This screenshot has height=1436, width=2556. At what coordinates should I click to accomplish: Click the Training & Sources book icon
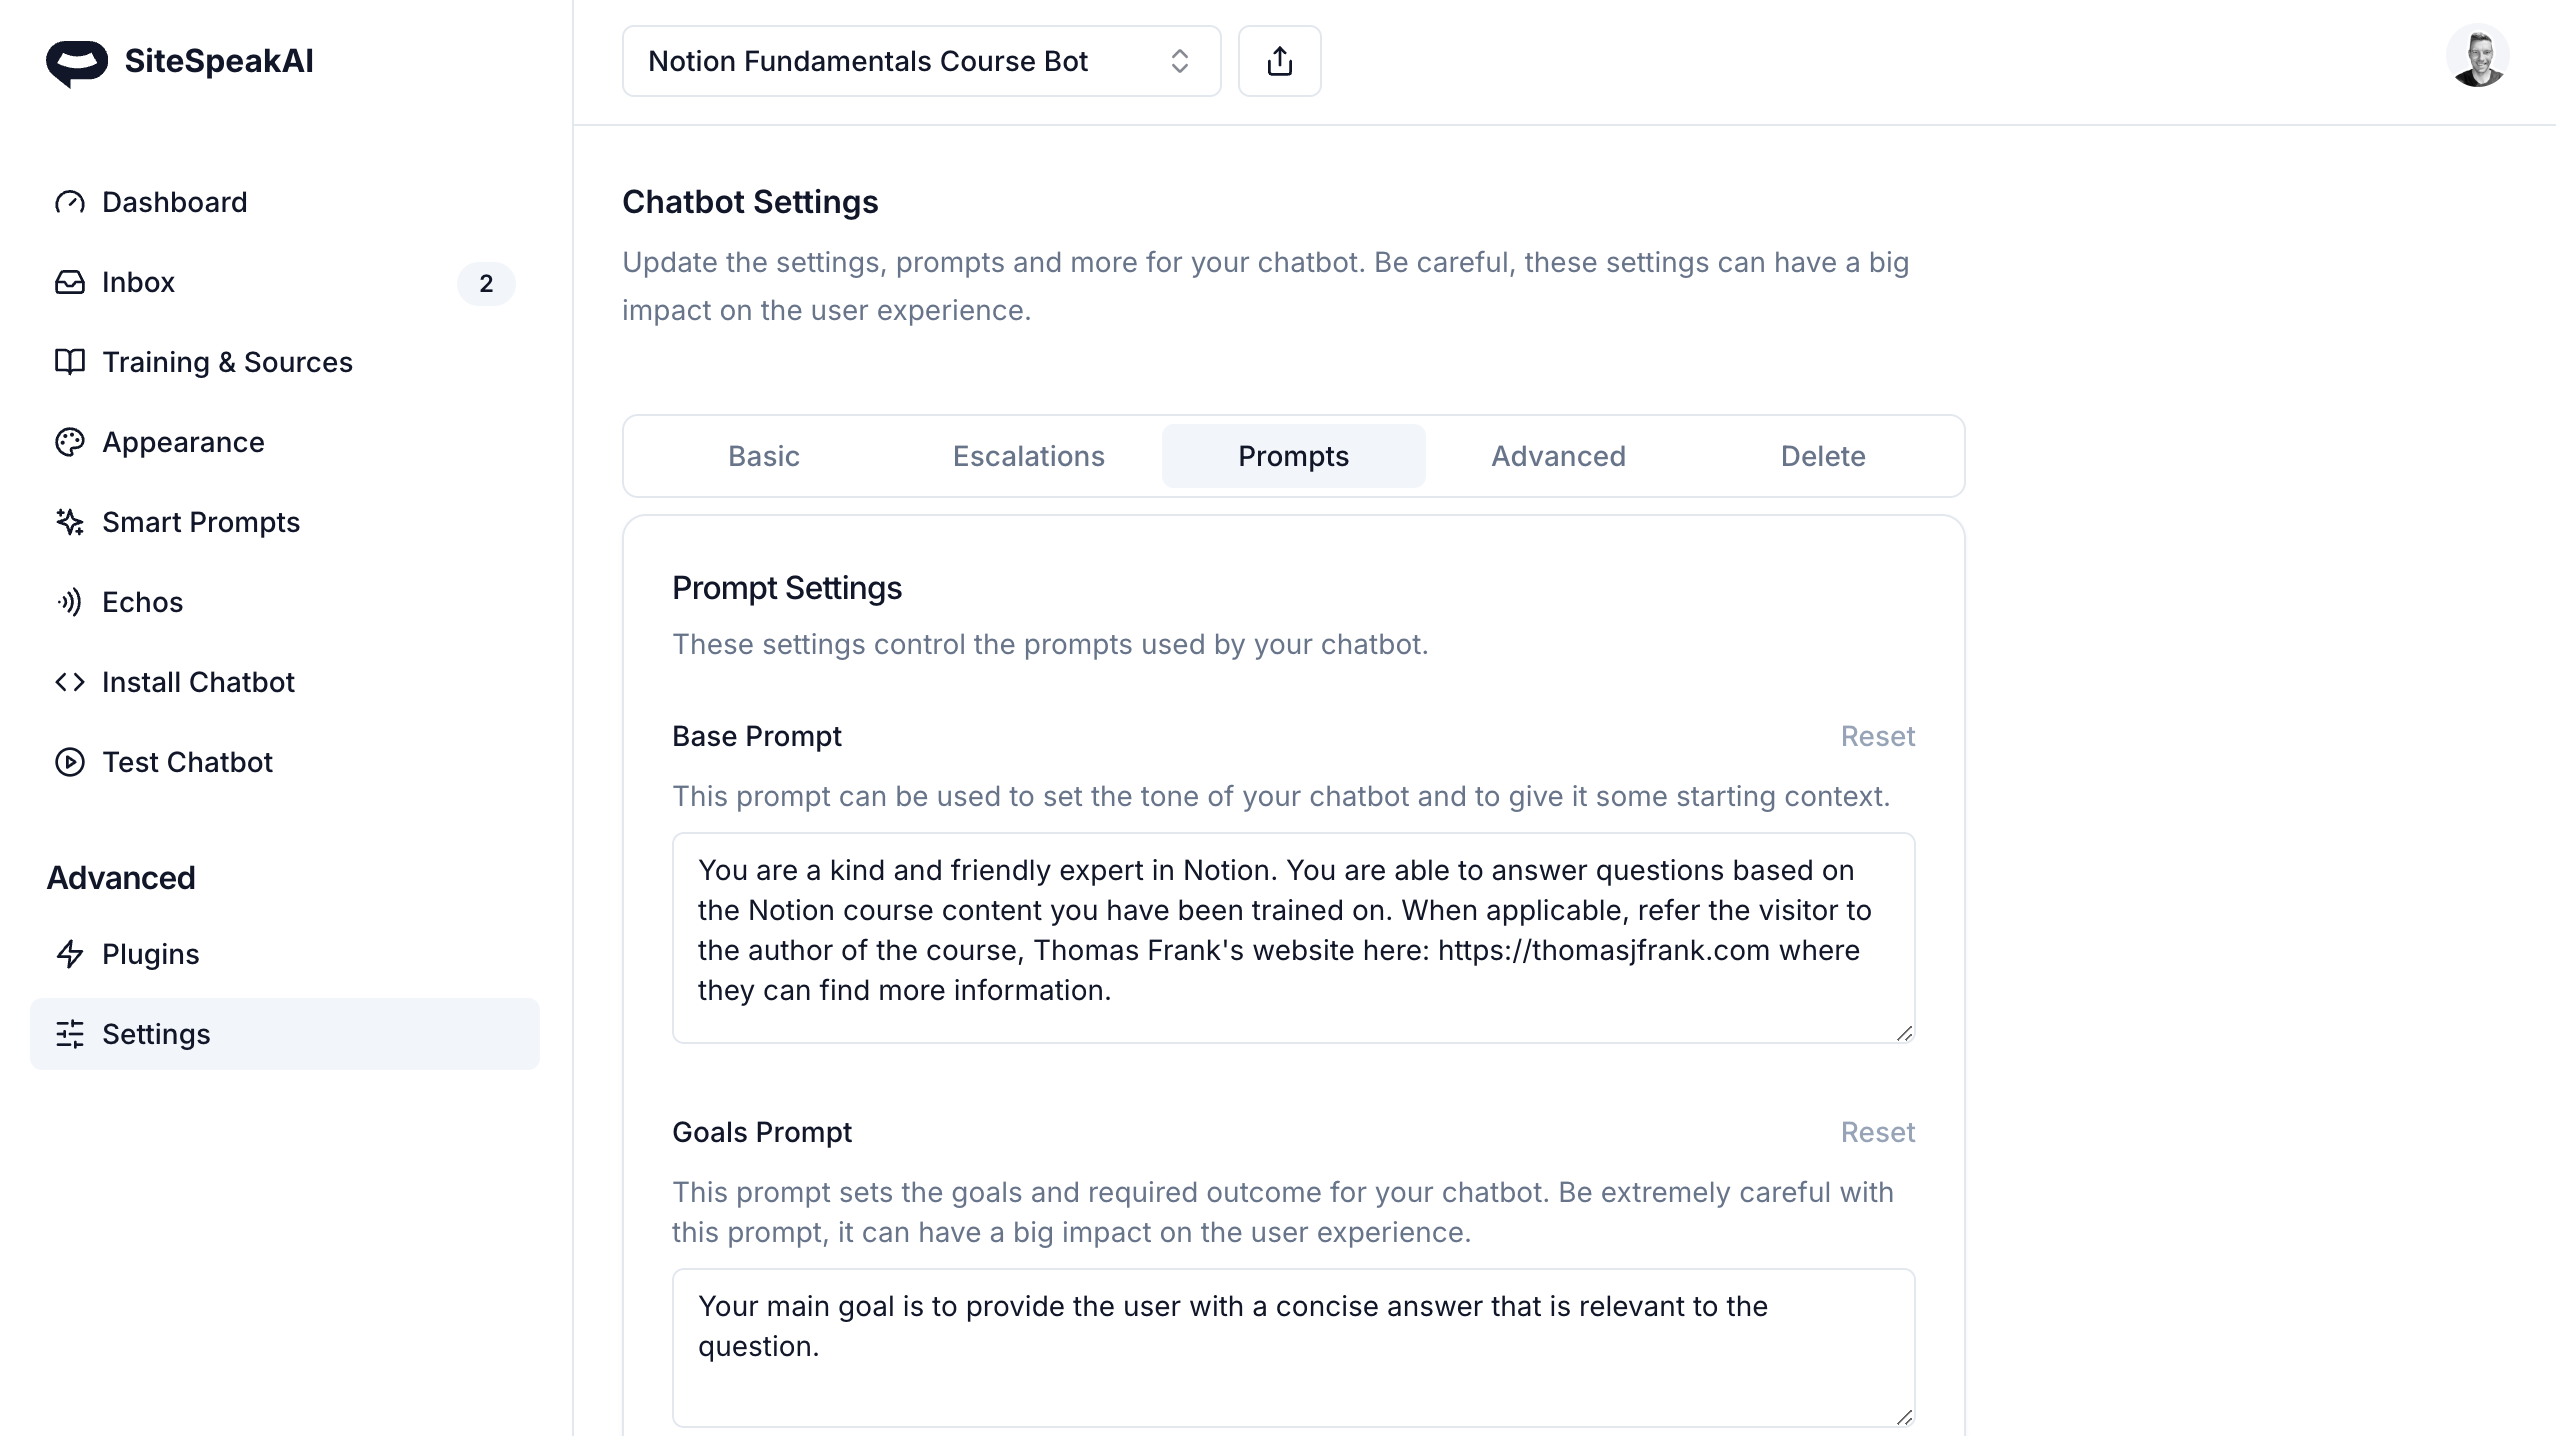[x=70, y=362]
